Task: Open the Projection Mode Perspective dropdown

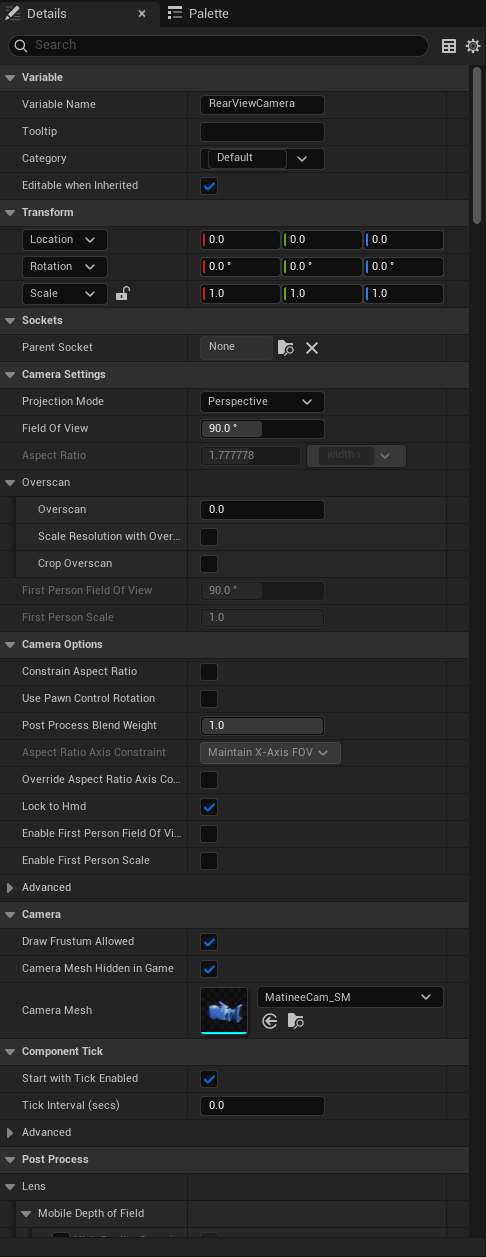Action: point(262,402)
